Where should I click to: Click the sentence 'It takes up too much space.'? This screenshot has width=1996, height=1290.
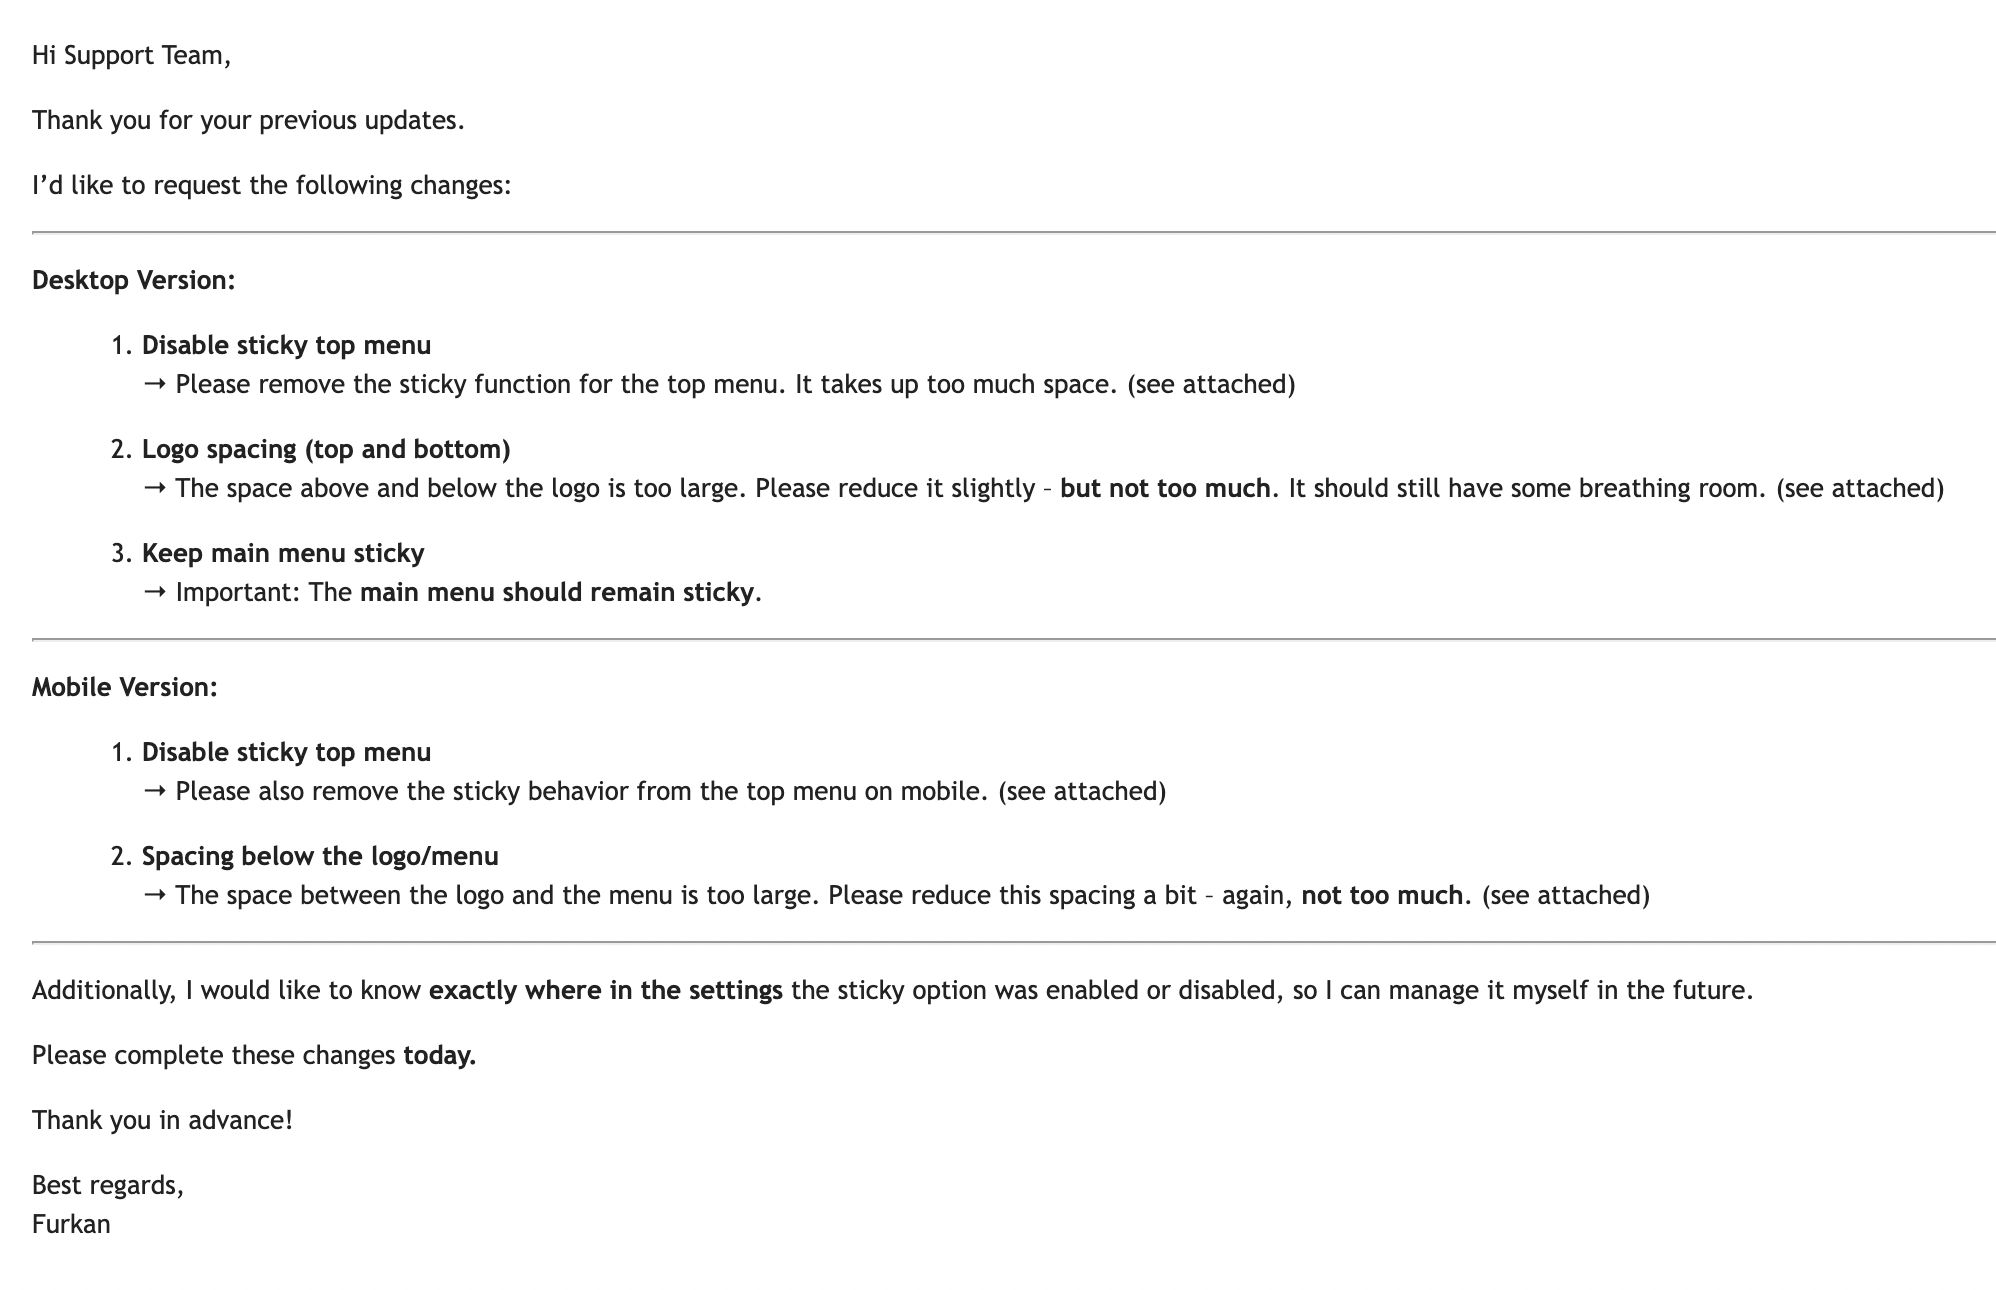(956, 385)
